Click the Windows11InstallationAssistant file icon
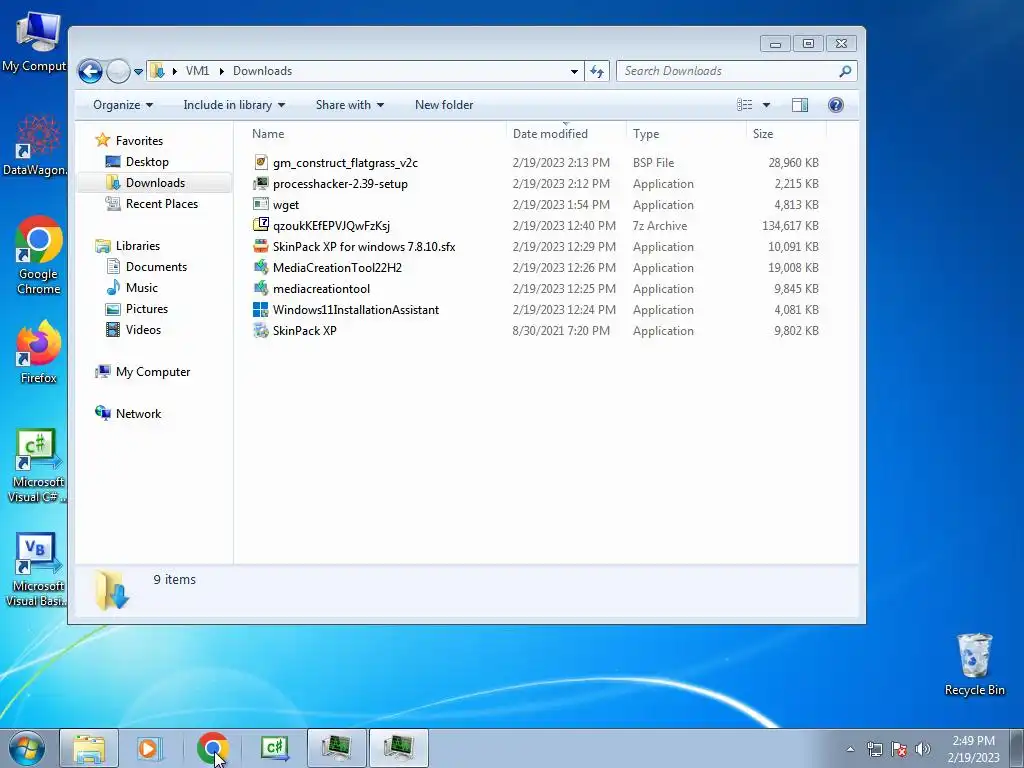 coord(261,310)
